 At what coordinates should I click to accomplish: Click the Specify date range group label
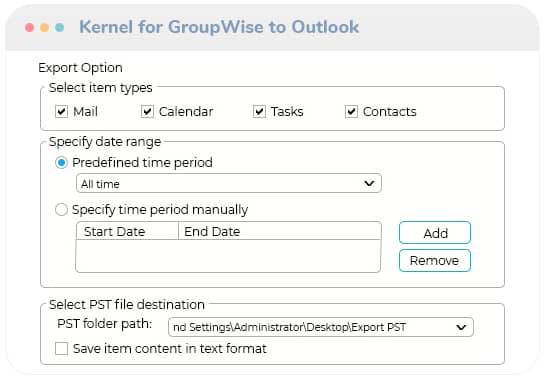pos(105,142)
